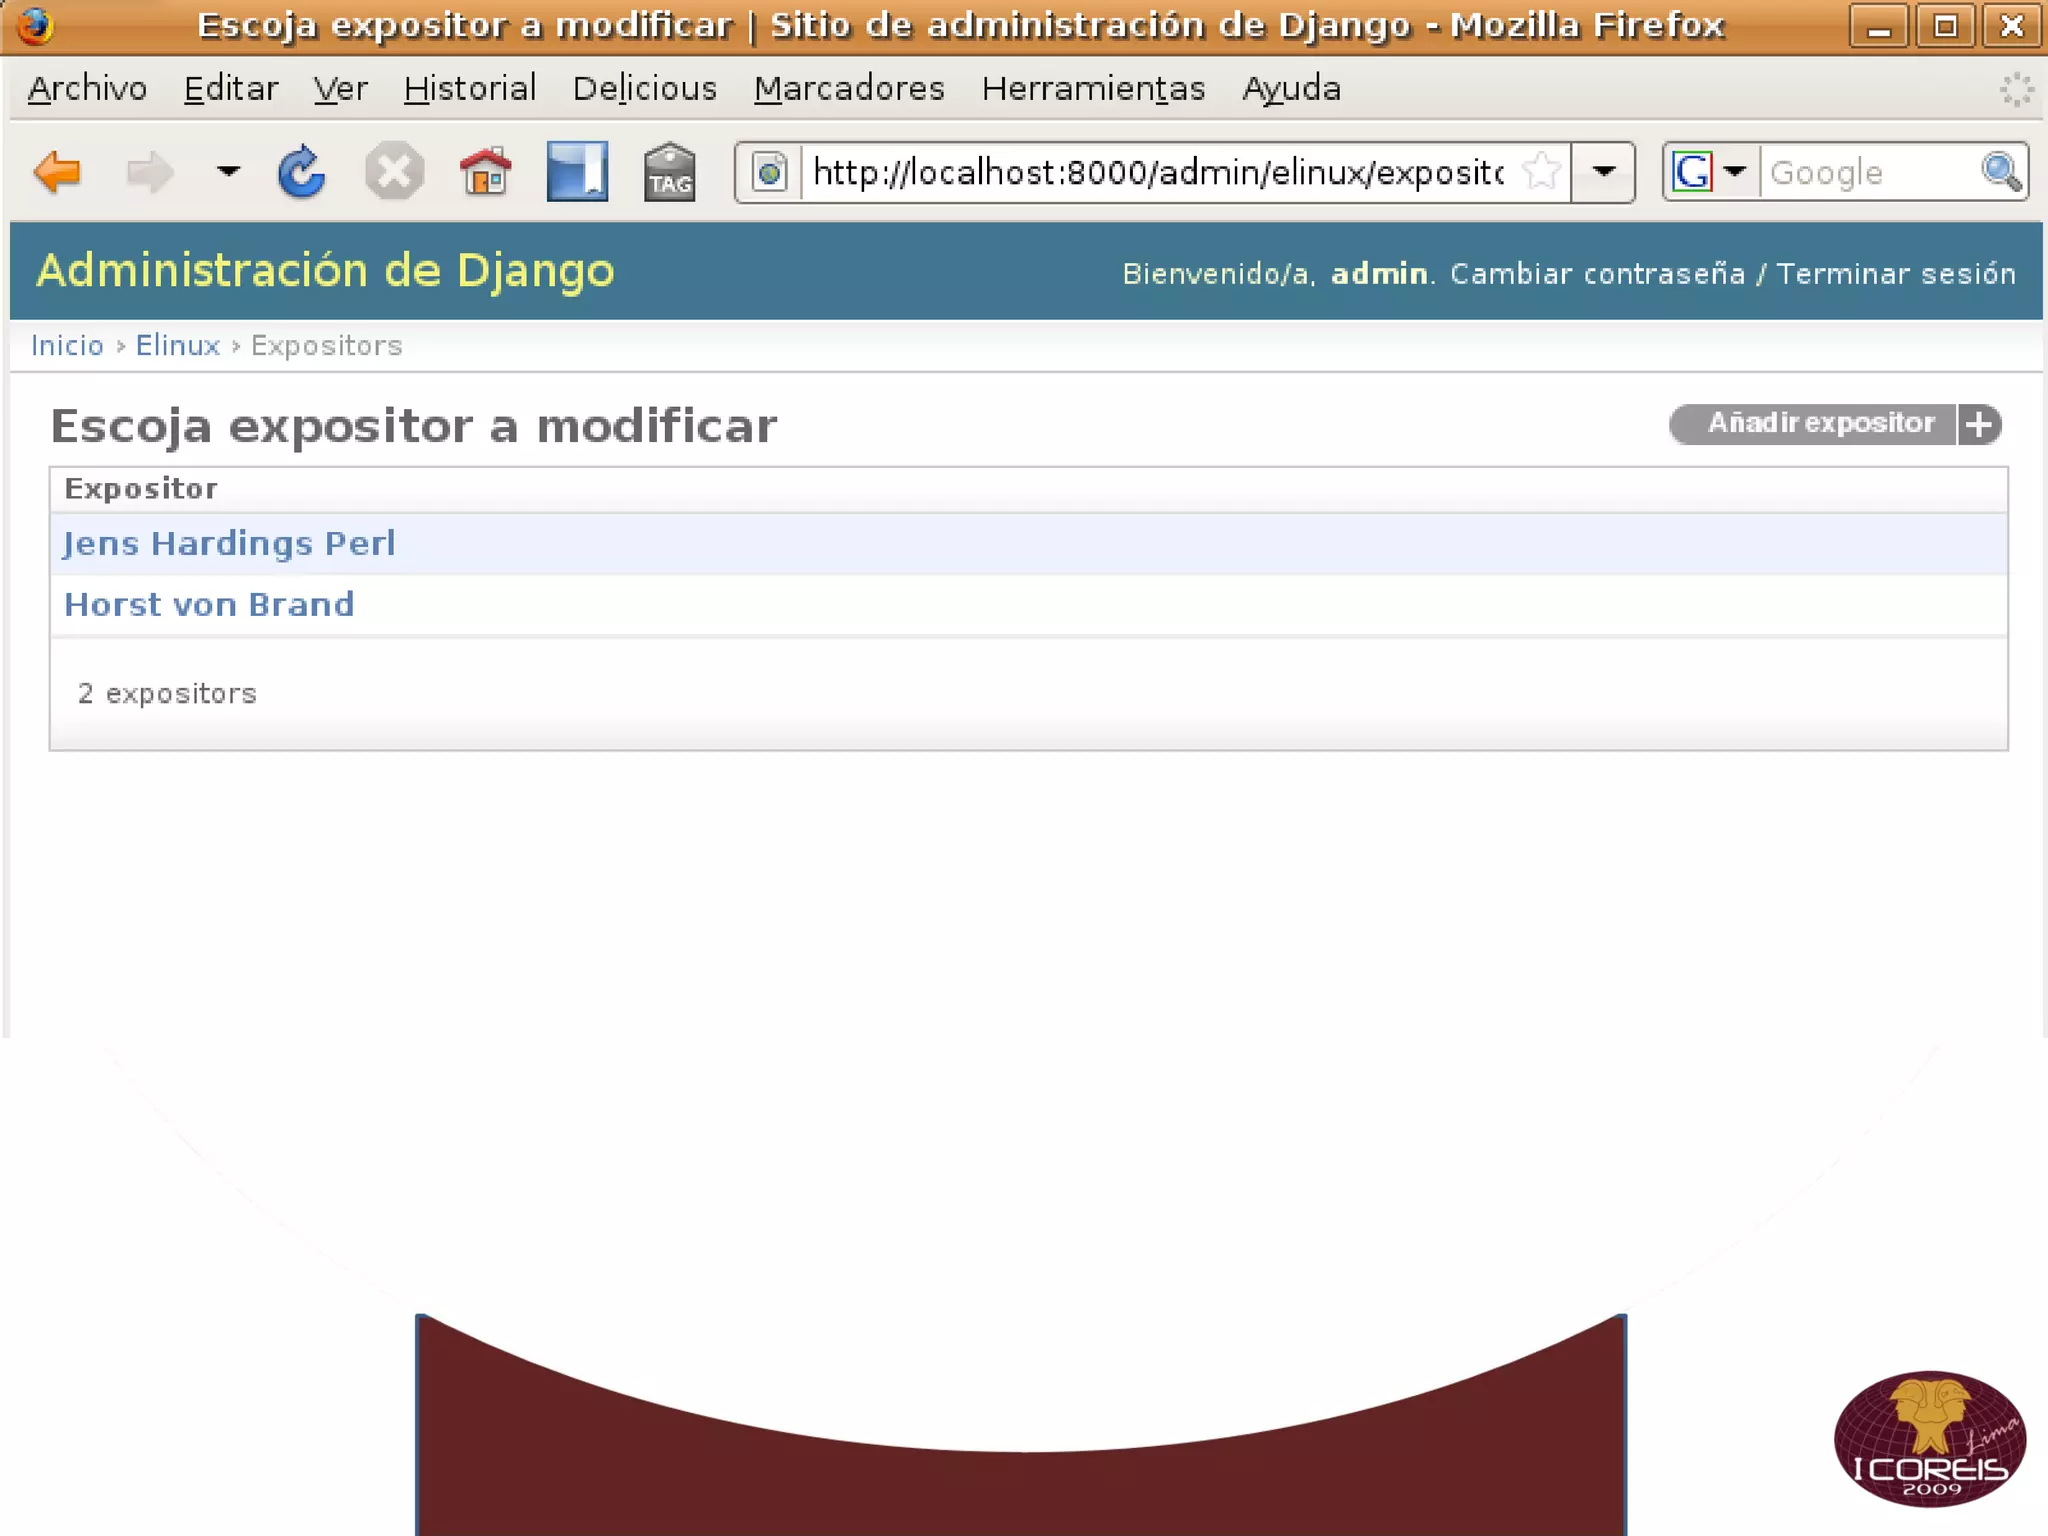Focus the Google search field
Image resolution: width=2048 pixels, height=1536 pixels.
tap(1868, 173)
